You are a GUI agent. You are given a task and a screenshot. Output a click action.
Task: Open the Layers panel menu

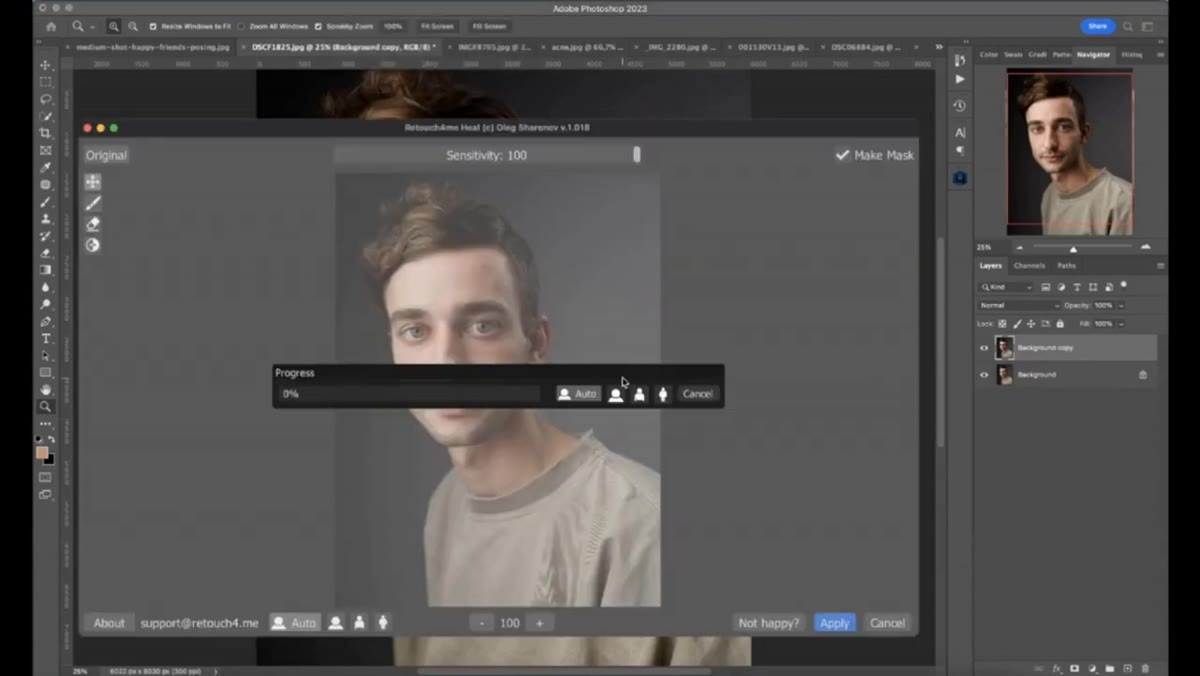[x=1160, y=266]
